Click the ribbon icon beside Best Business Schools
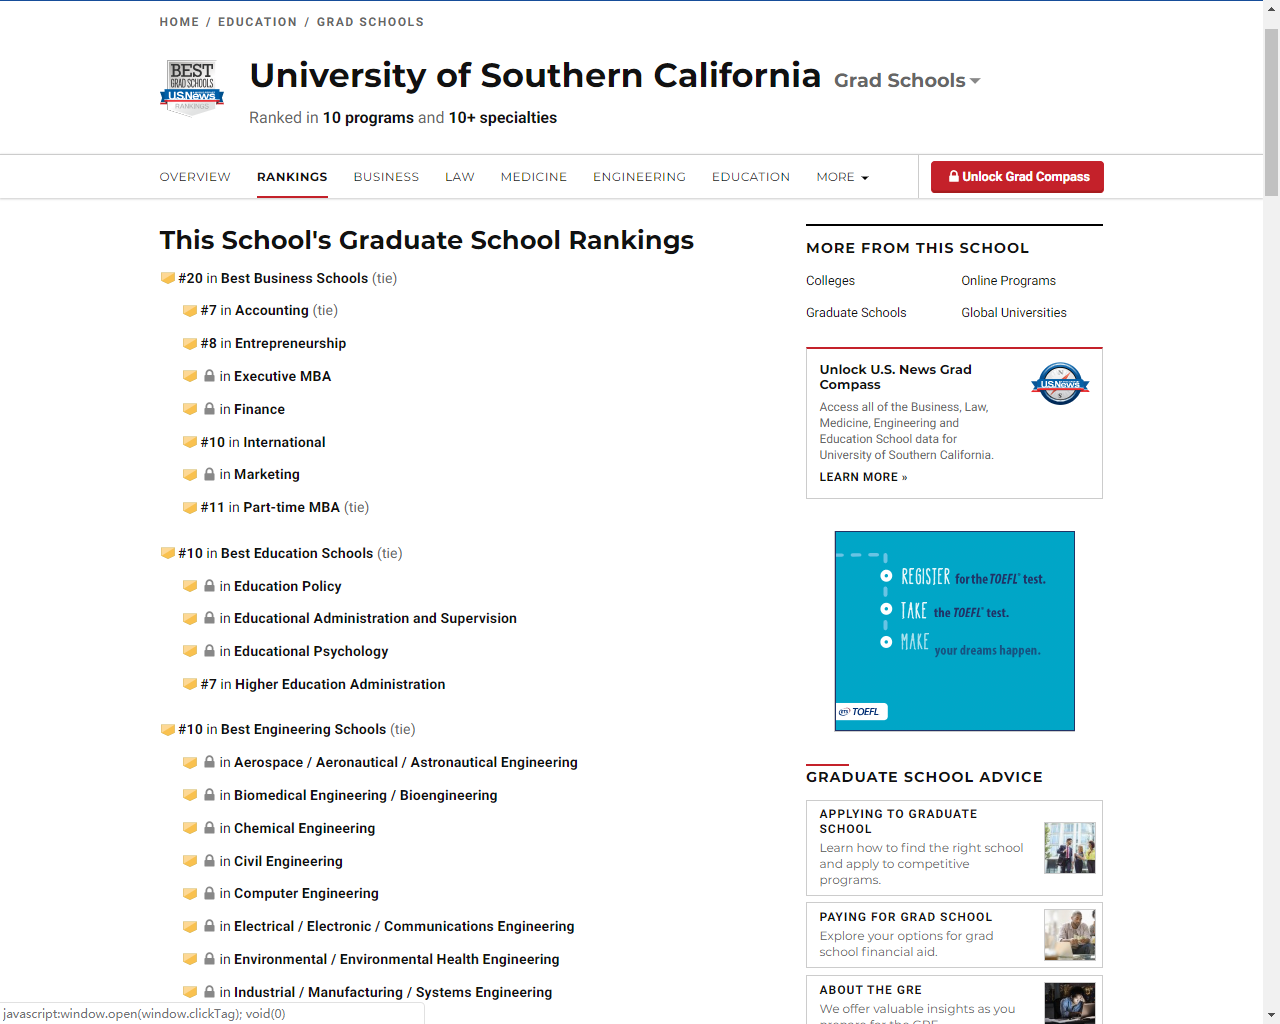 pyautogui.click(x=168, y=278)
